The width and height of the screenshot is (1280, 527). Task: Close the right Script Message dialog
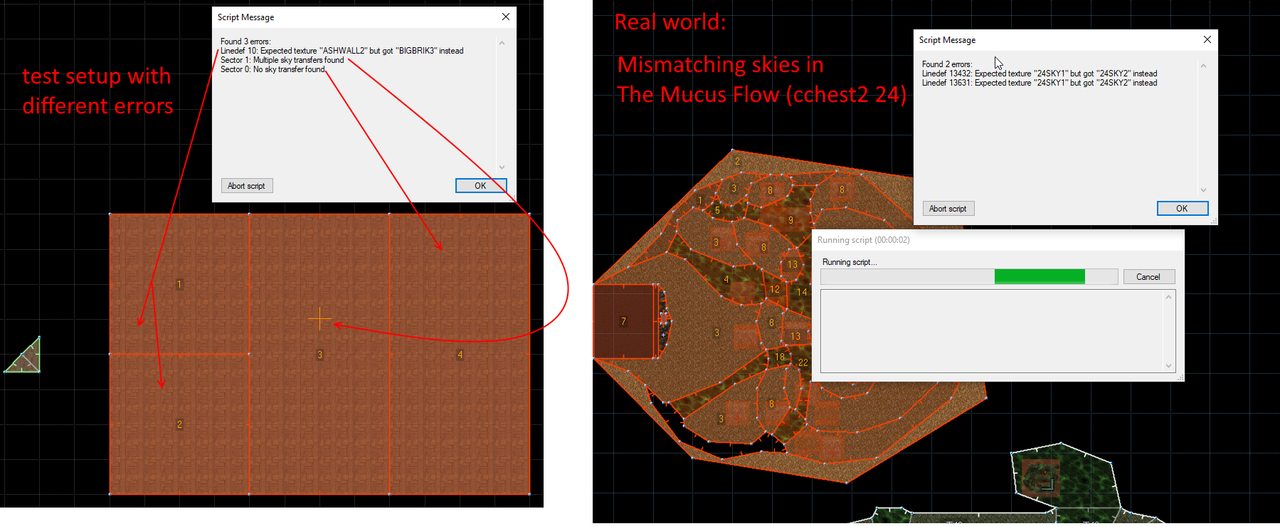pyautogui.click(x=1207, y=40)
